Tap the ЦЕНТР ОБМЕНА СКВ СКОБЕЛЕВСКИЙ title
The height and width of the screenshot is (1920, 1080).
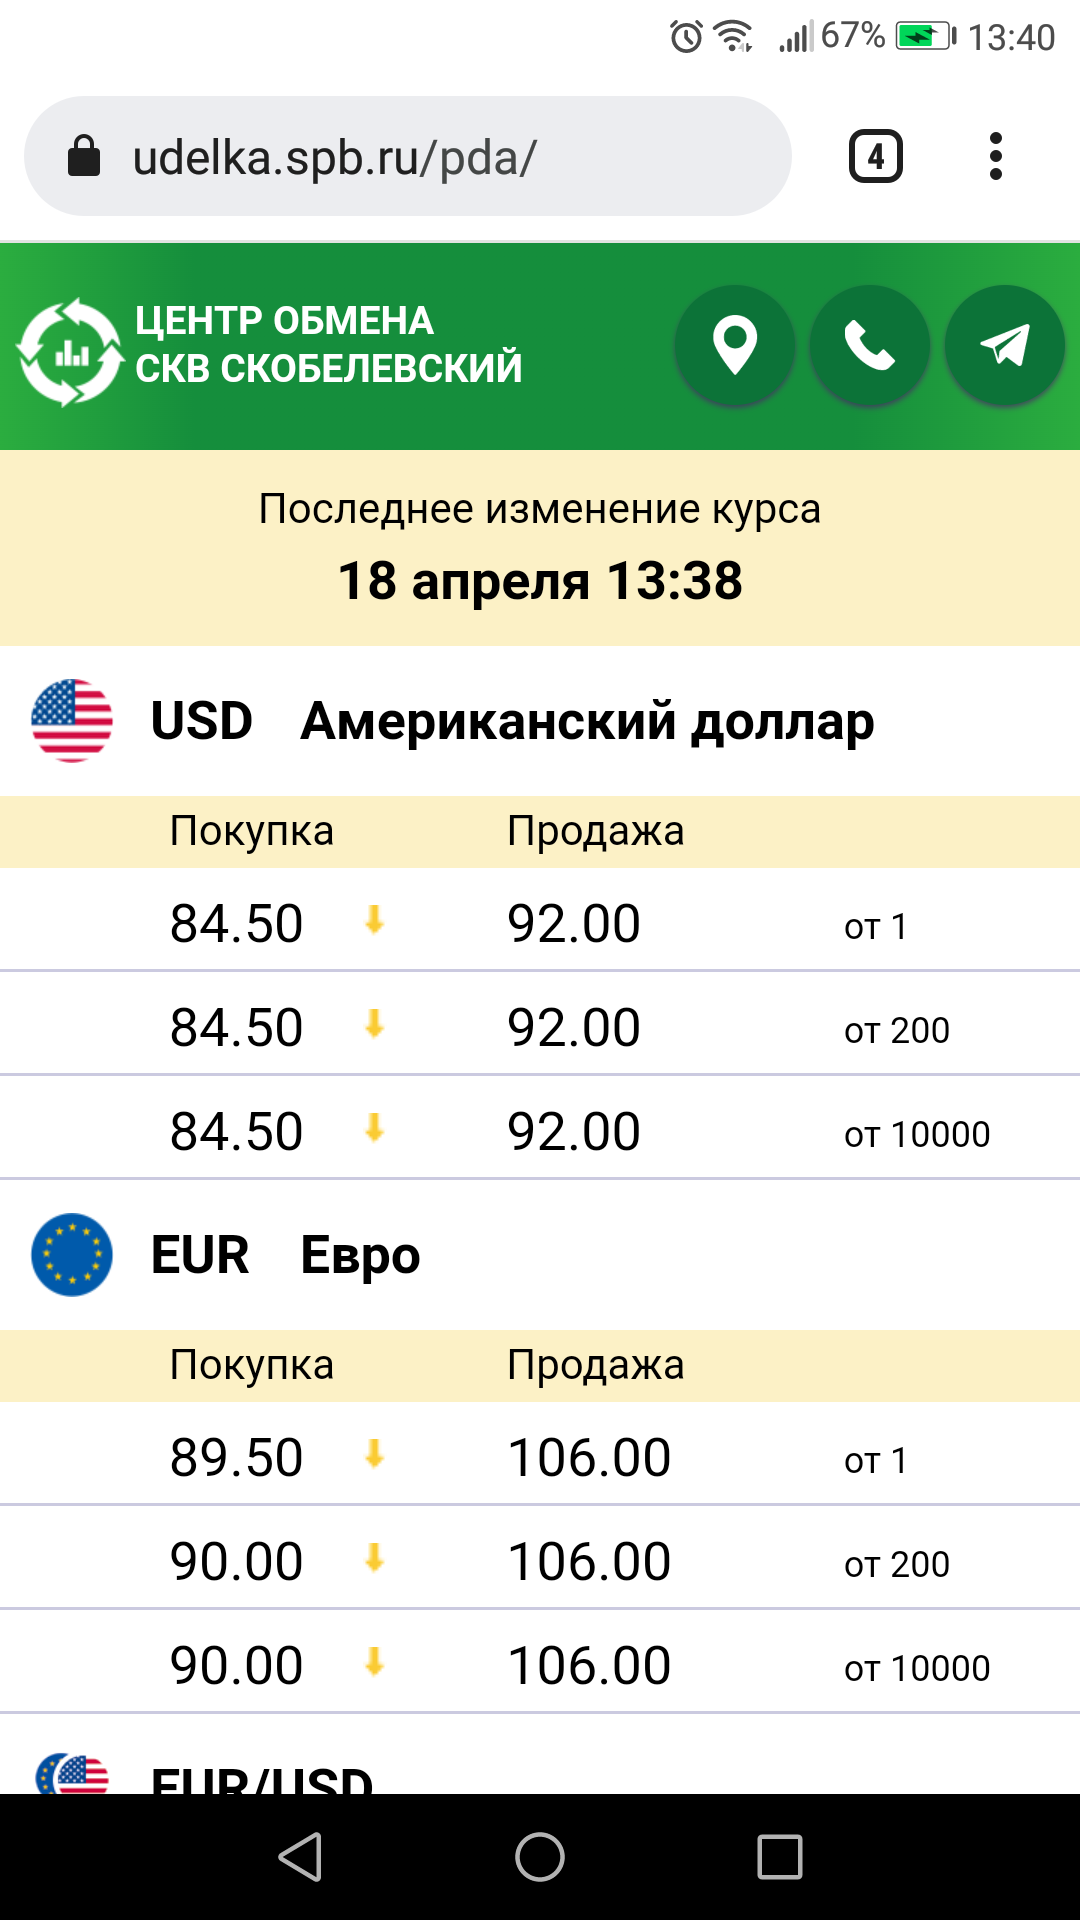click(x=329, y=345)
